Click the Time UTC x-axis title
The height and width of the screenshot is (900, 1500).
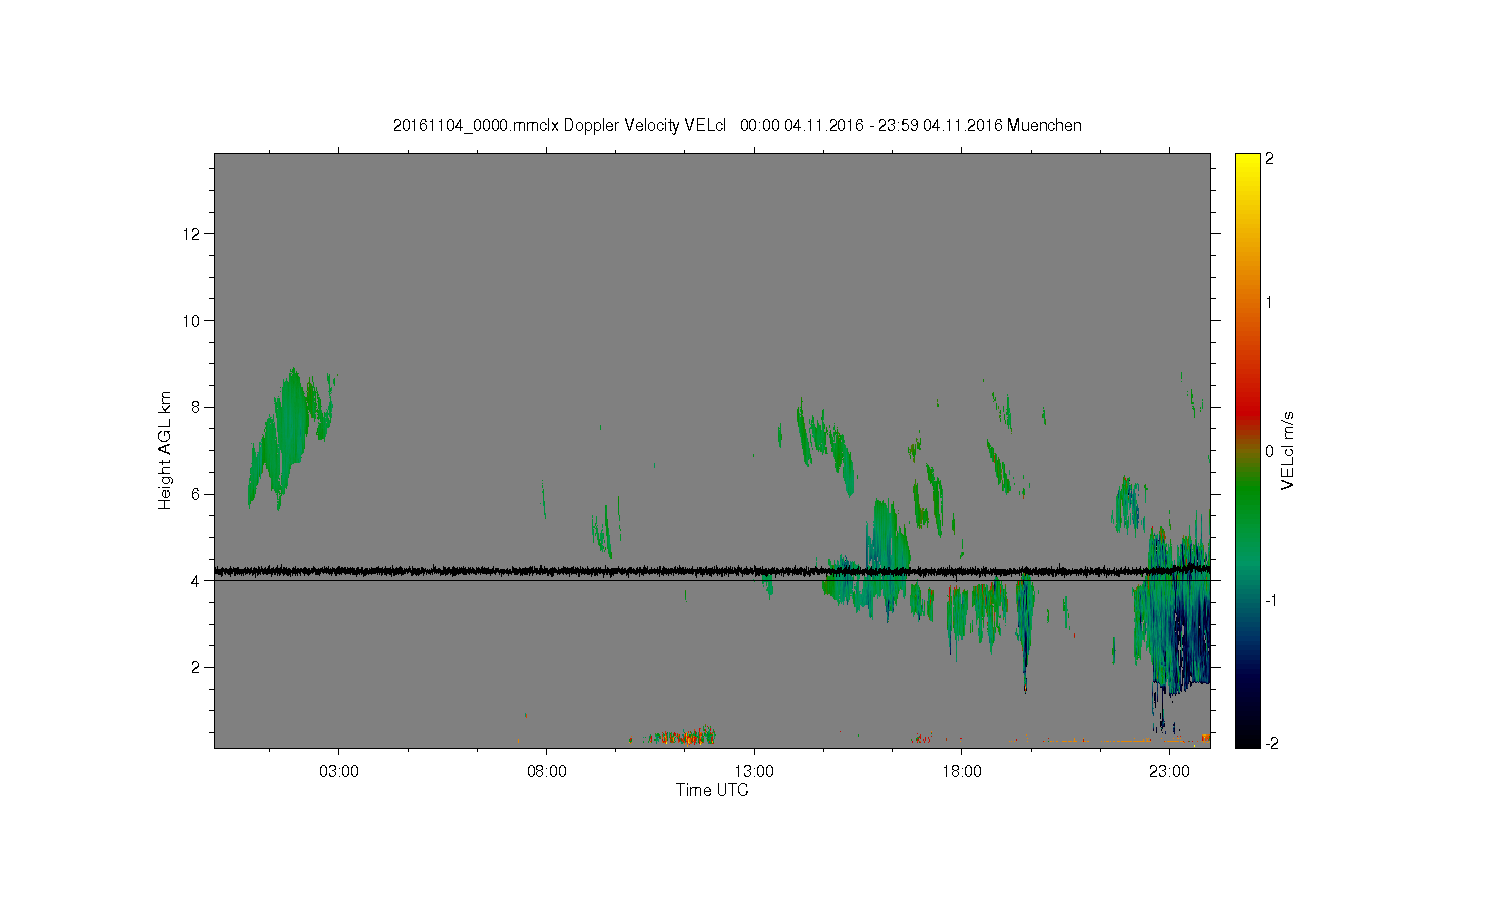tap(712, 790)
